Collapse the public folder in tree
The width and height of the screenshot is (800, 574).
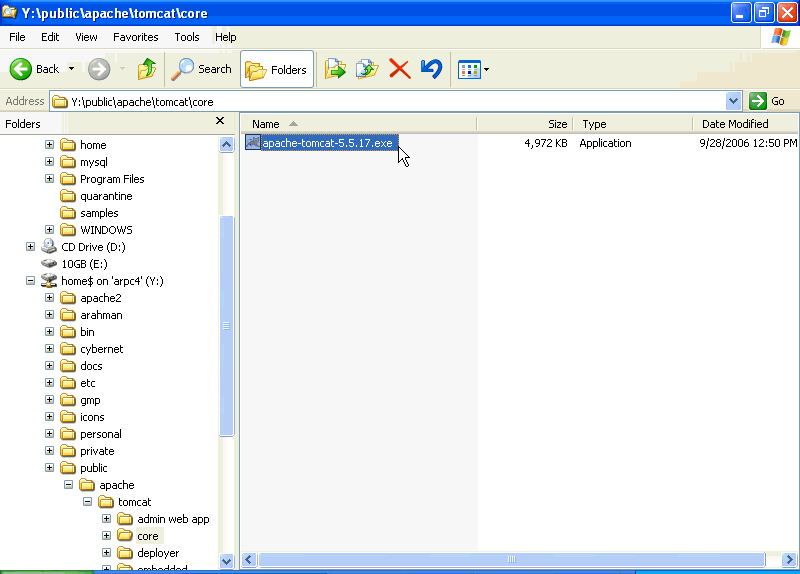click(x=49, y=468)
